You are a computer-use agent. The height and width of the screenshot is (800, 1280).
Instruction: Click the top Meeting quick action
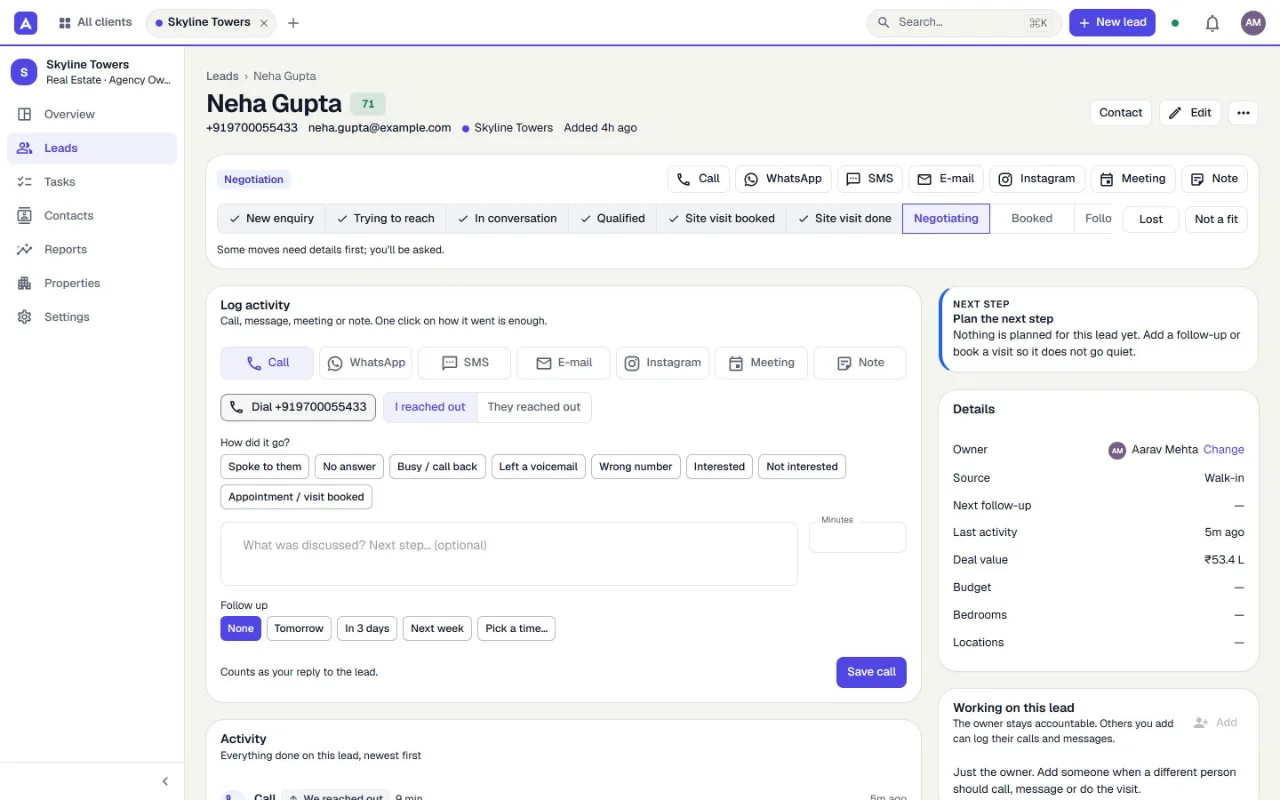coord(1133,179)
